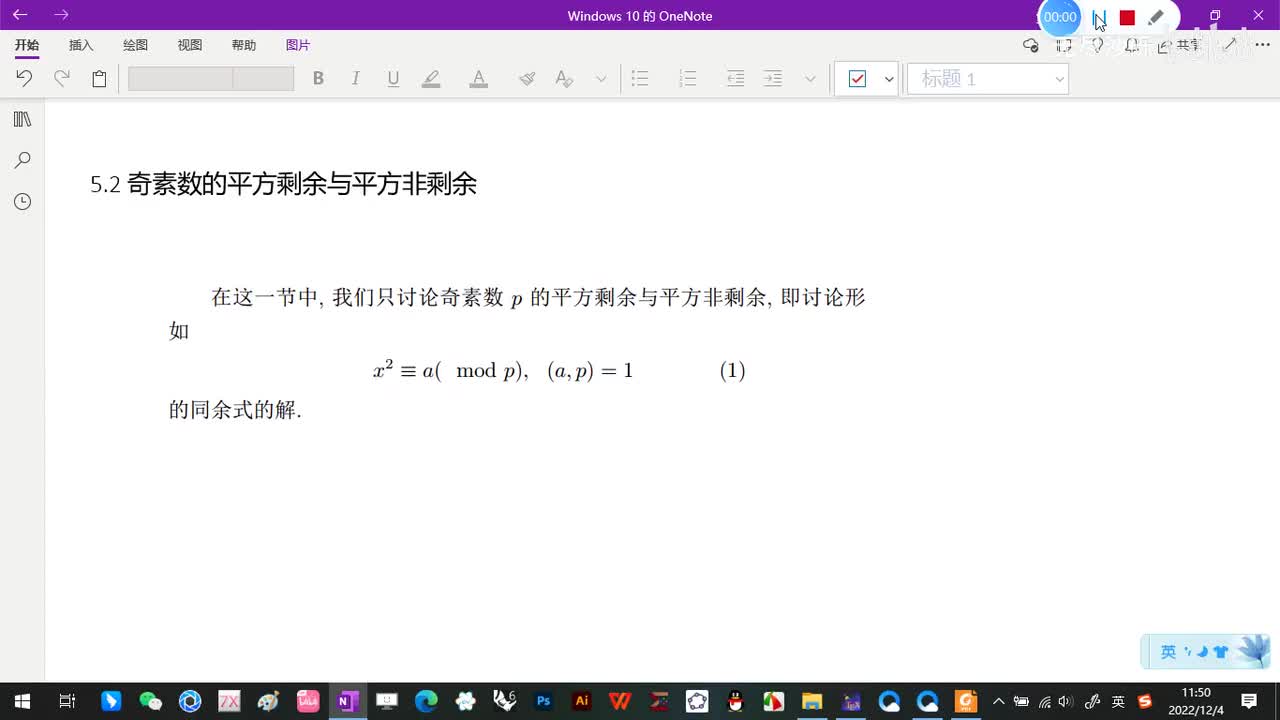Open QQ penguin from taskbar
This screenshot has width=1280, height=720.
pos(736,701)
